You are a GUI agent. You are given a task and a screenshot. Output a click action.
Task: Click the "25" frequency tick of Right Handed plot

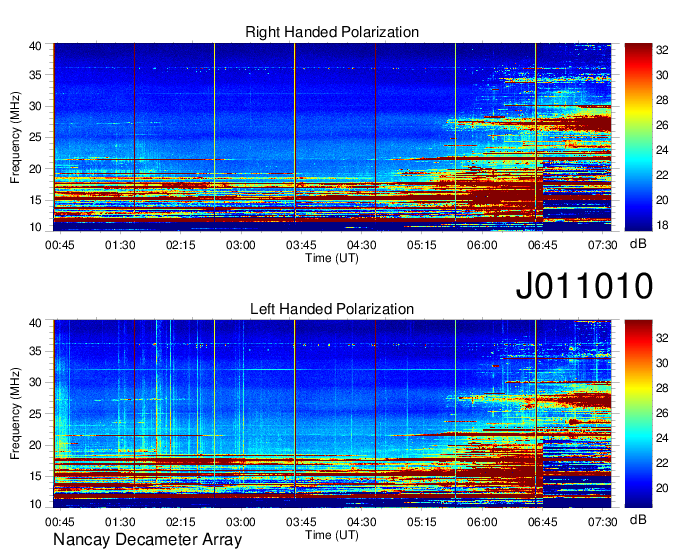[x=35, y=137]
